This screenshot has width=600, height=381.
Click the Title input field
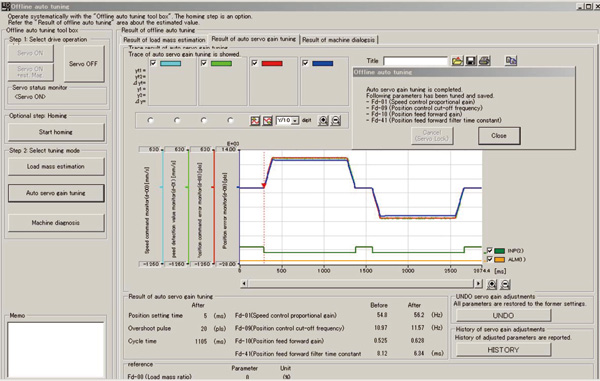click(x=416, y=61)
